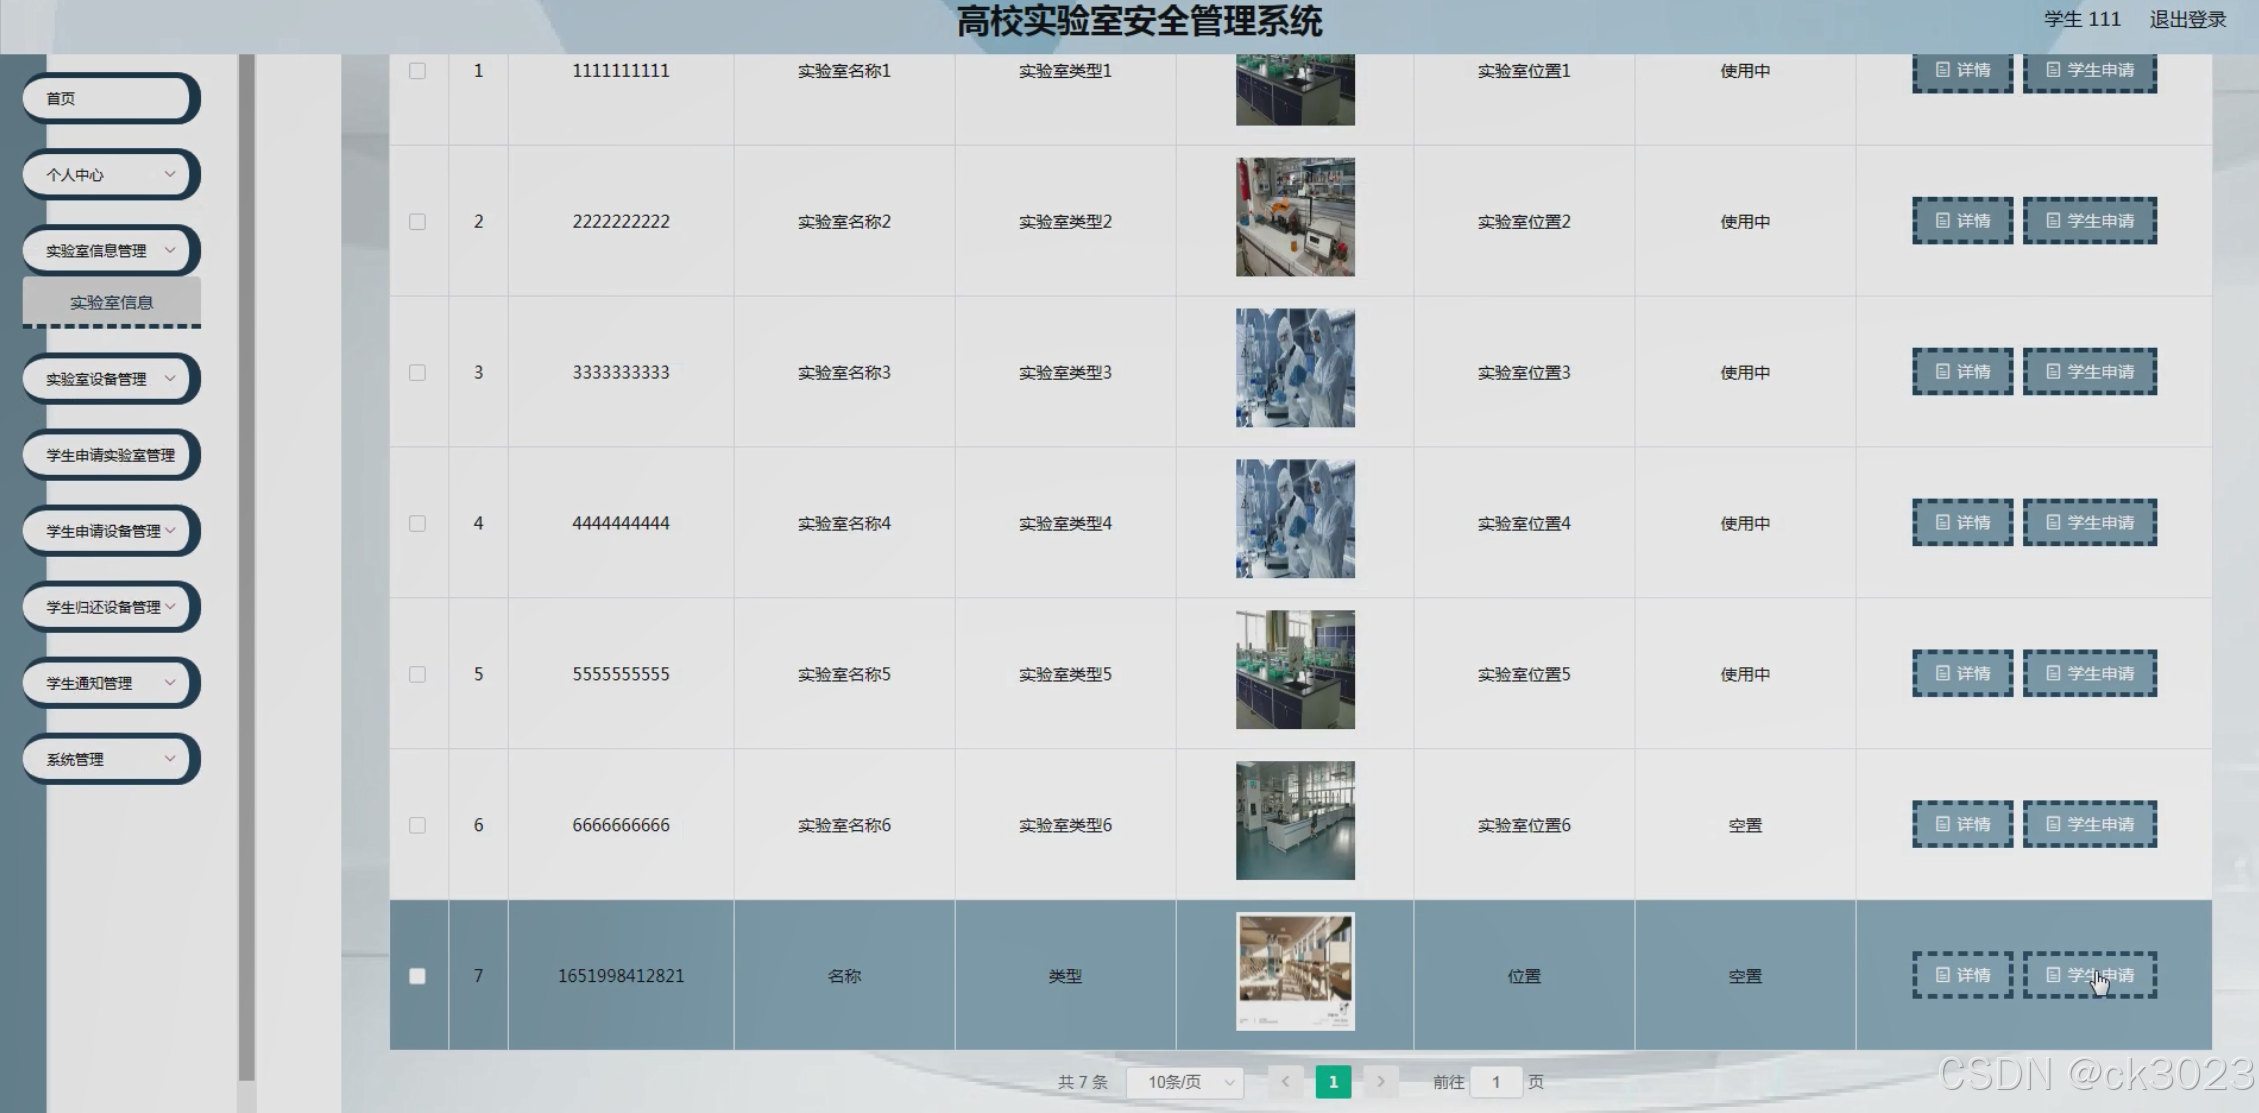Click 学生申请 icon button for row 7

[2089, 975]
